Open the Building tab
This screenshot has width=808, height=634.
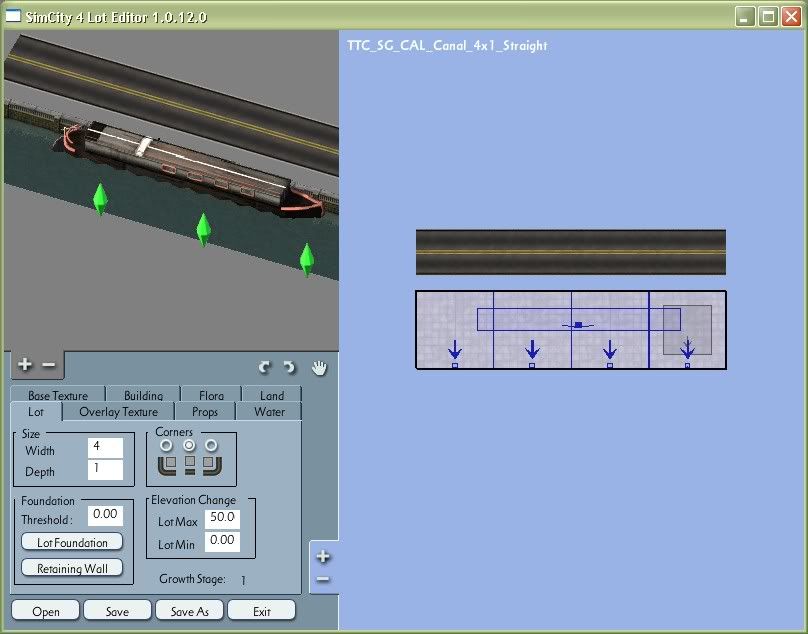pyautogui.click(x=143, y=394)
